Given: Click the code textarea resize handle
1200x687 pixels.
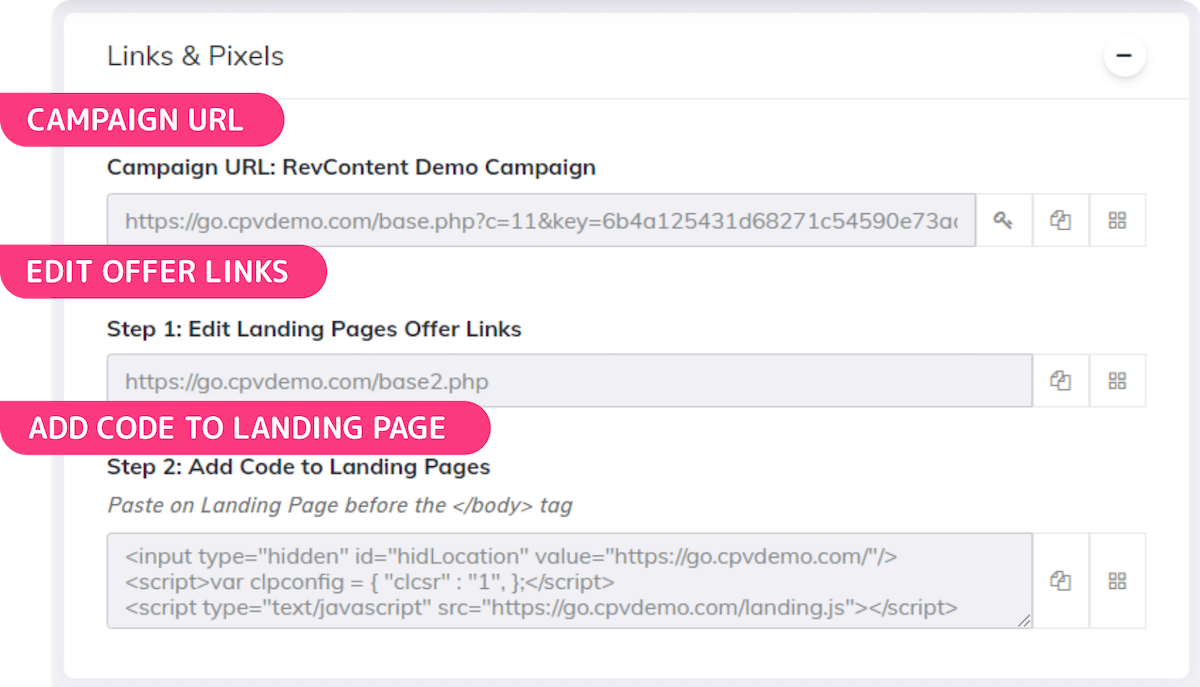Looking at the screenshot, I should pos(1024,620).
